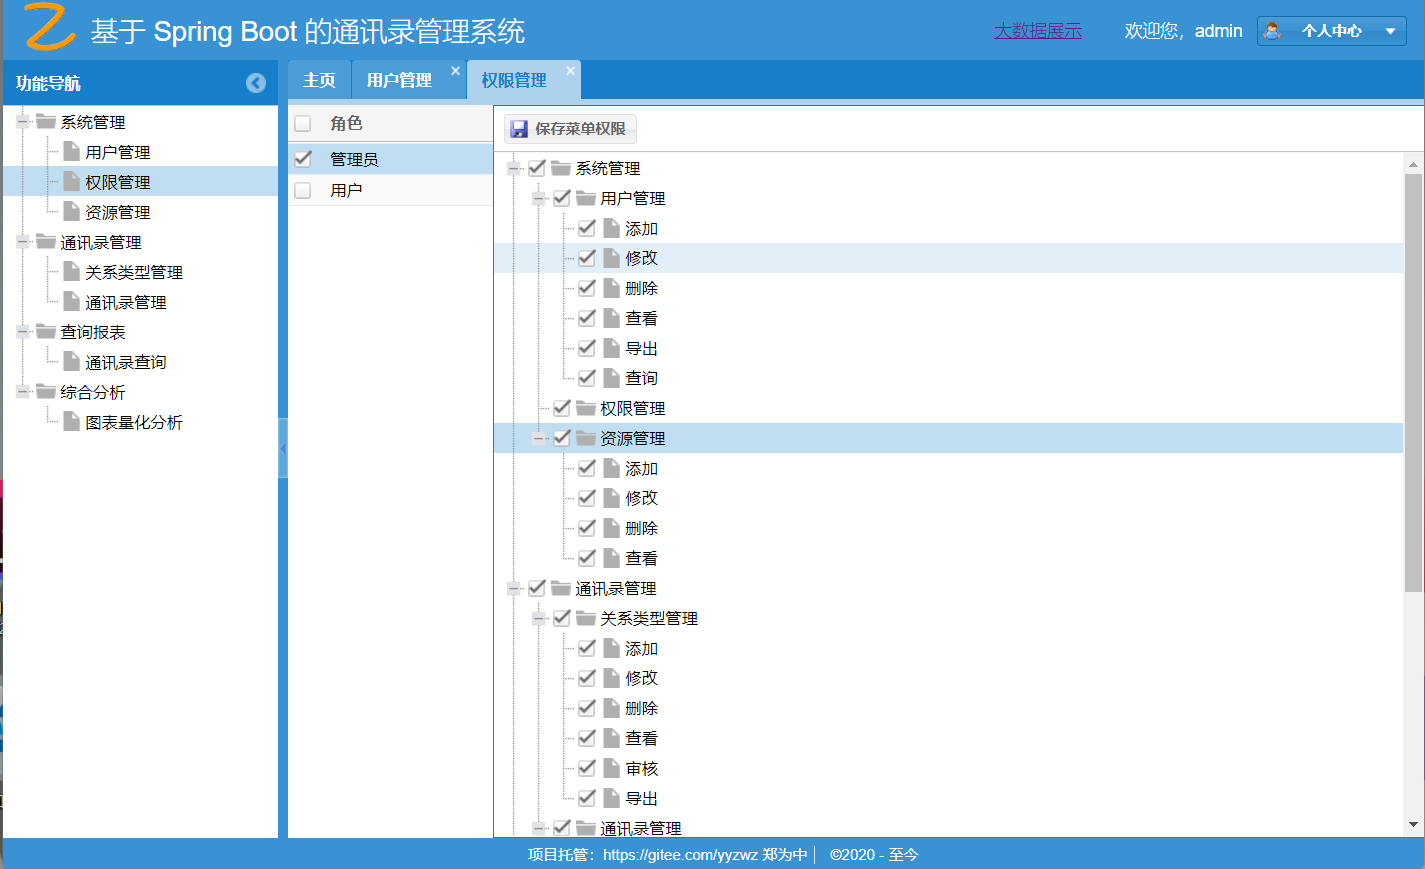Click the 用户管理 folder icon in permission tree
This screenshot has height=869, width=1425.
point(586,198)
